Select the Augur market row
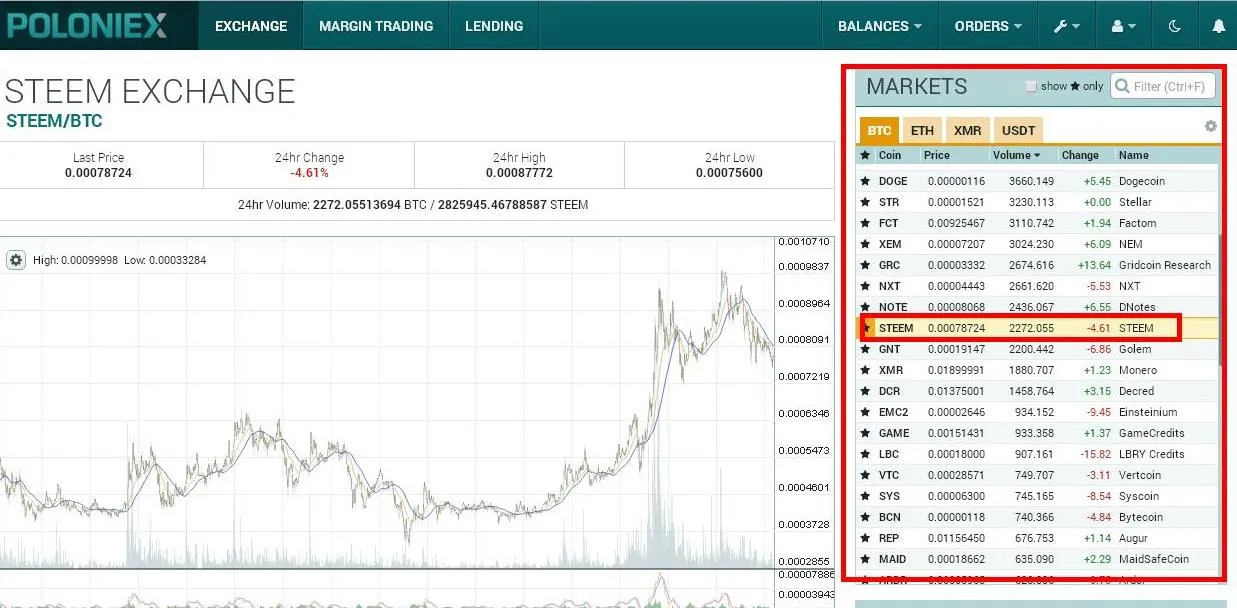 click(1038, 538)
